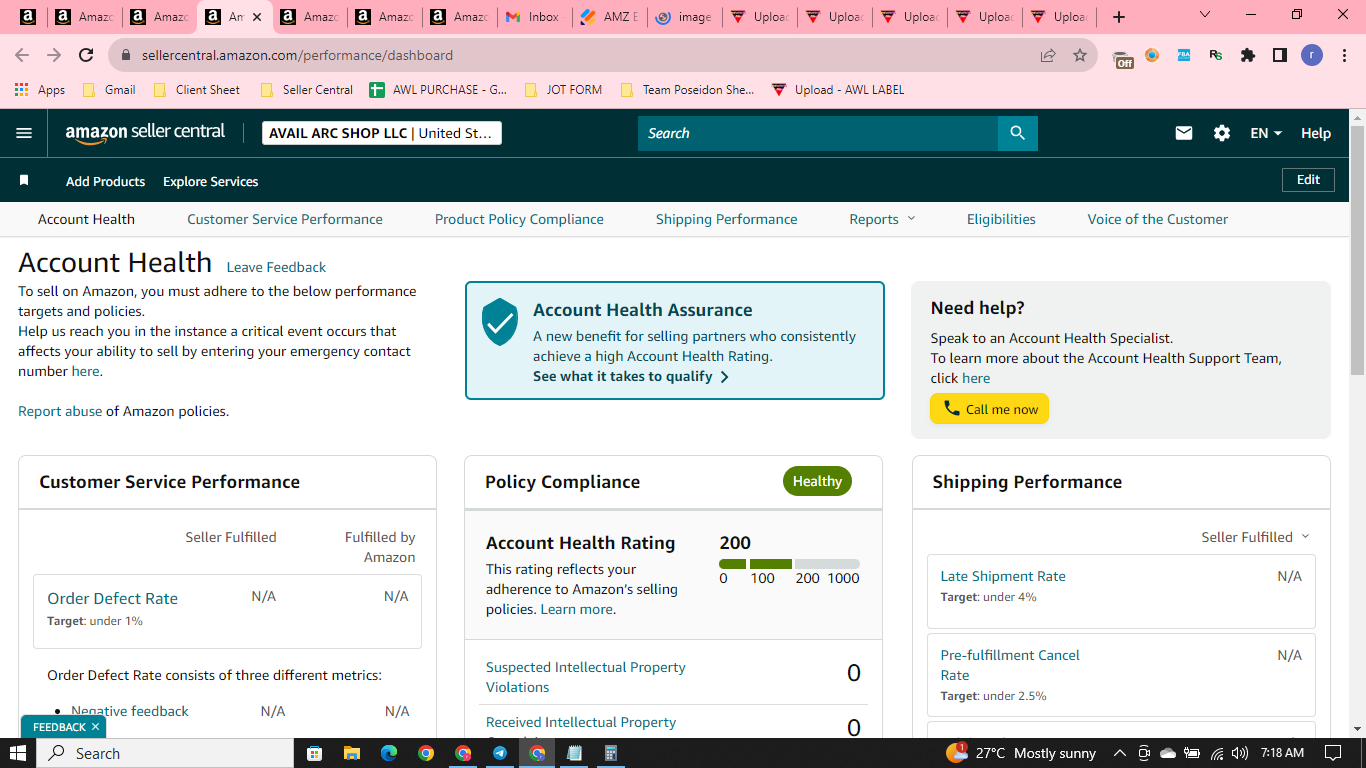Open the FBA extension icon
Screen dimensions: 1366x768
click(1184, 55)
